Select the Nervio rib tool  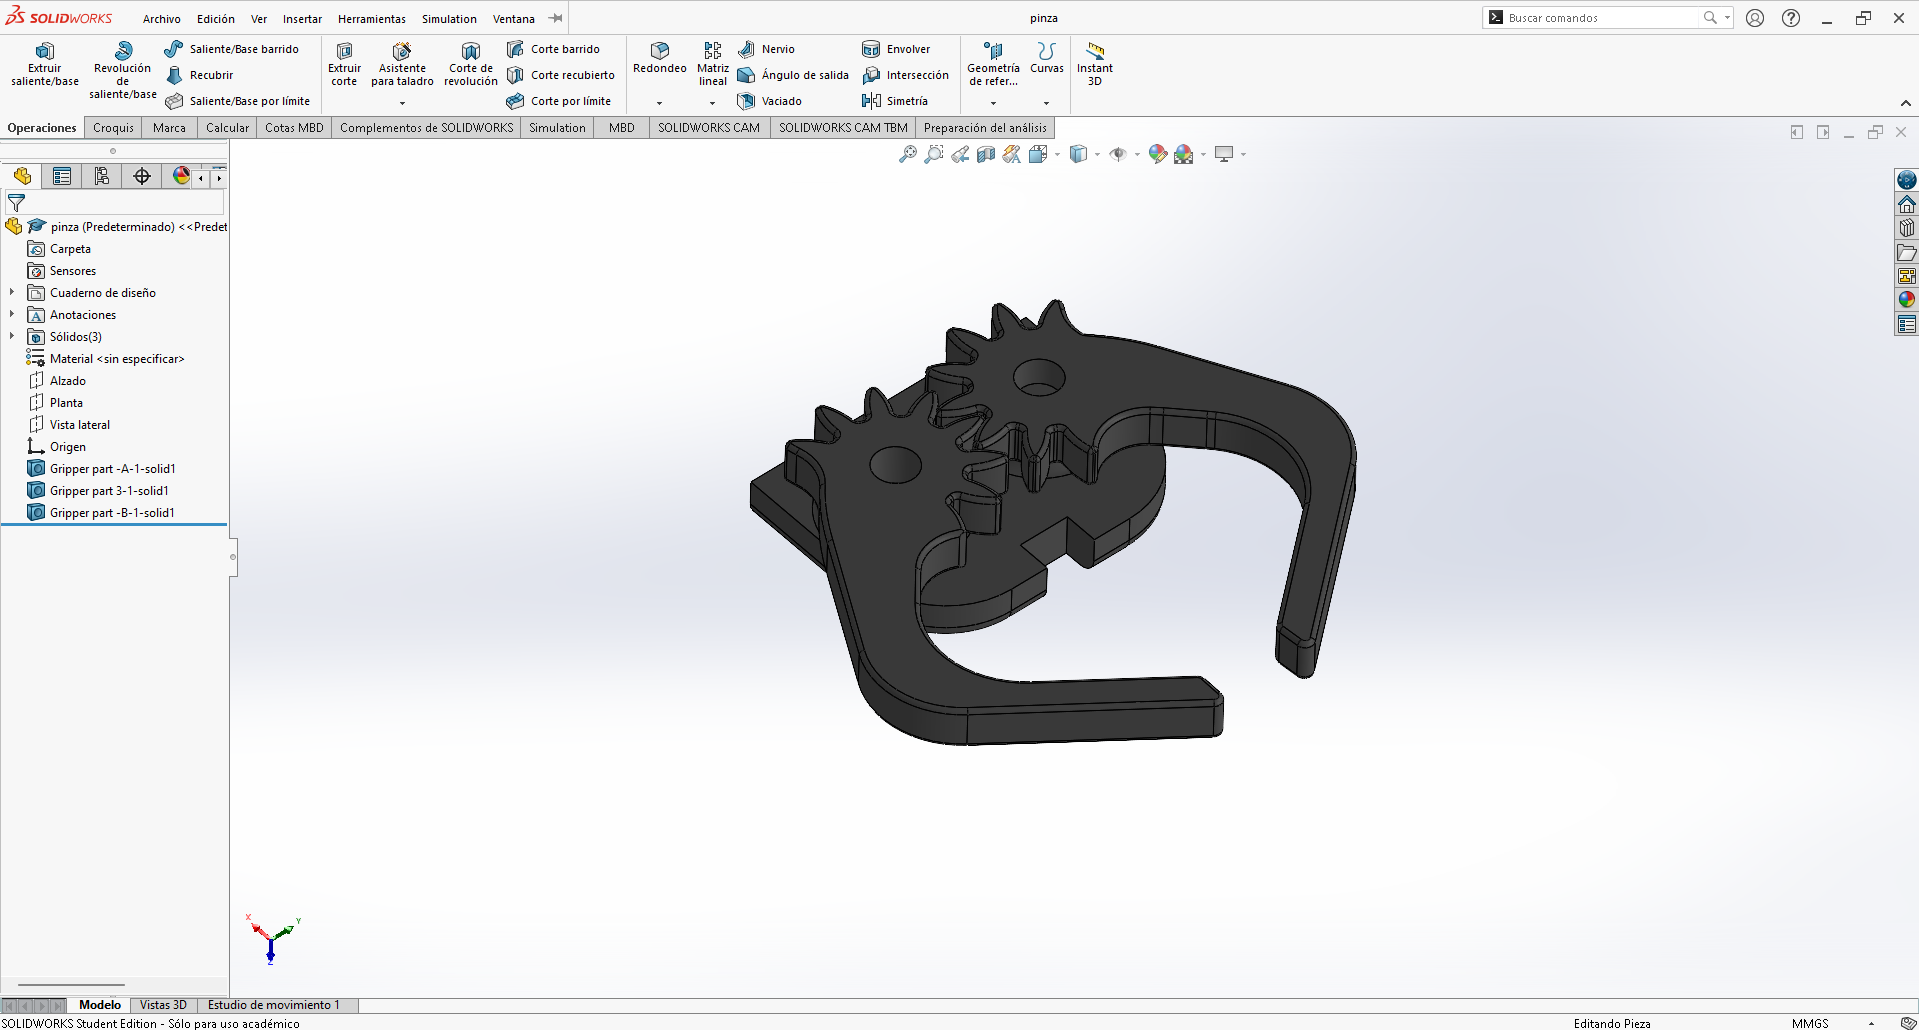766,49
